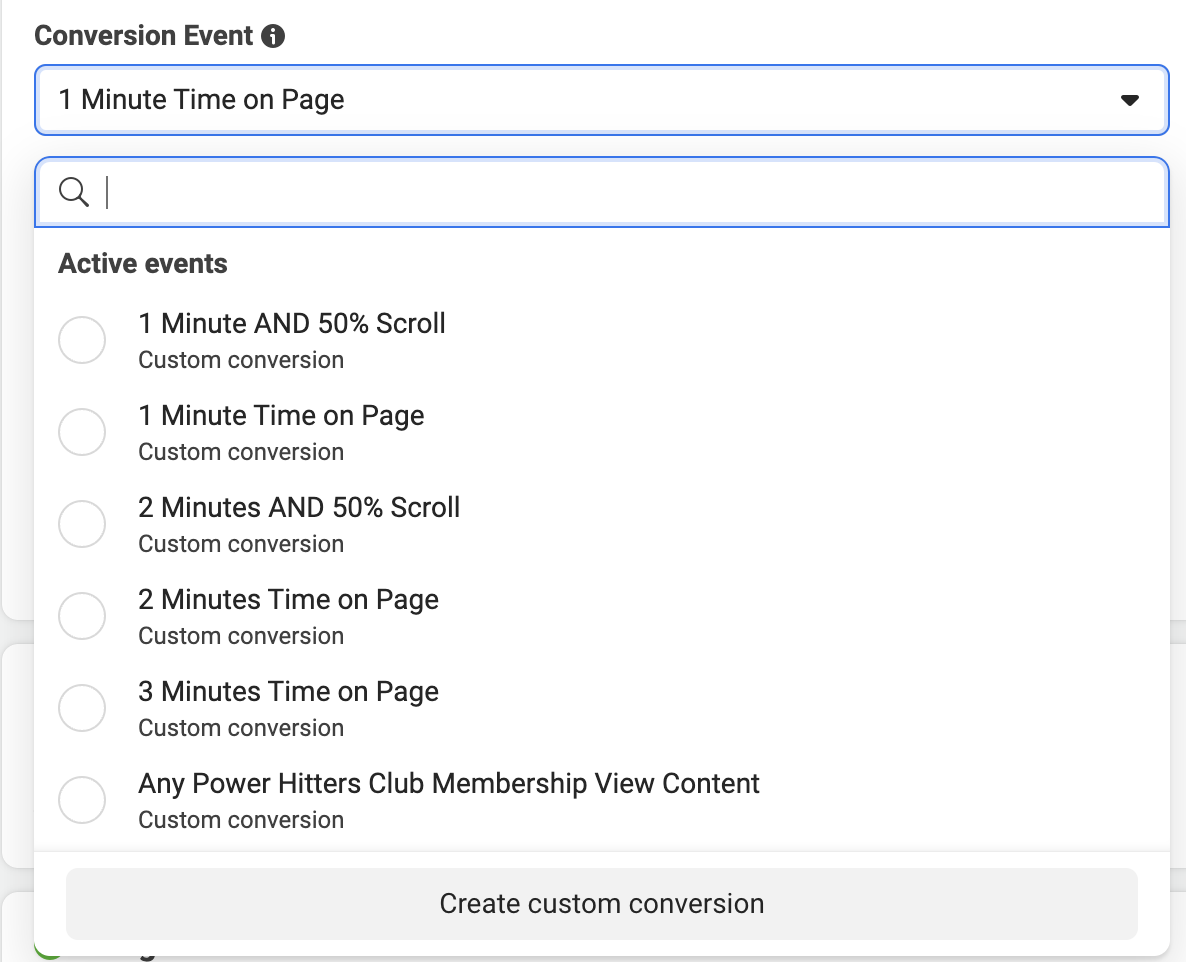Click the selected '1 Minute Time on Page' combo box

click(601, 100)
